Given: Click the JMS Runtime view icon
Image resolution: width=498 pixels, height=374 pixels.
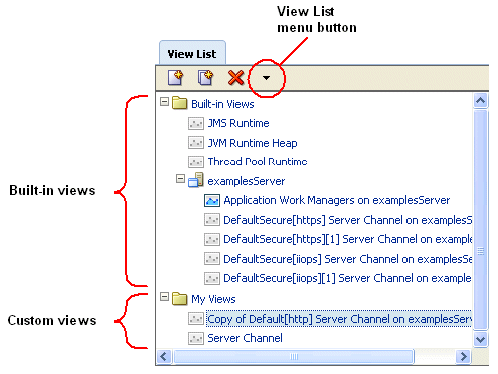Looking at the screenshot, I should 196,123.
